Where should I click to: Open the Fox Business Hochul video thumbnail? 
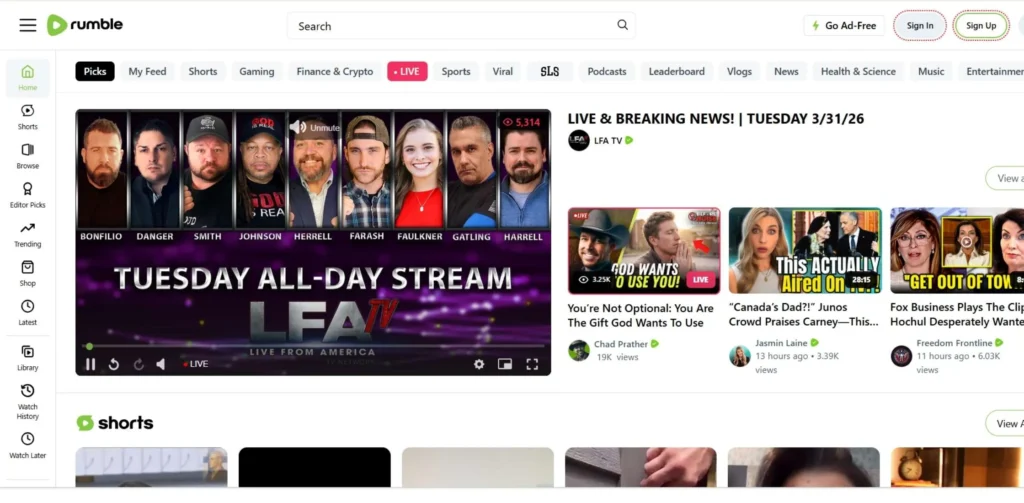click(957, 251)
